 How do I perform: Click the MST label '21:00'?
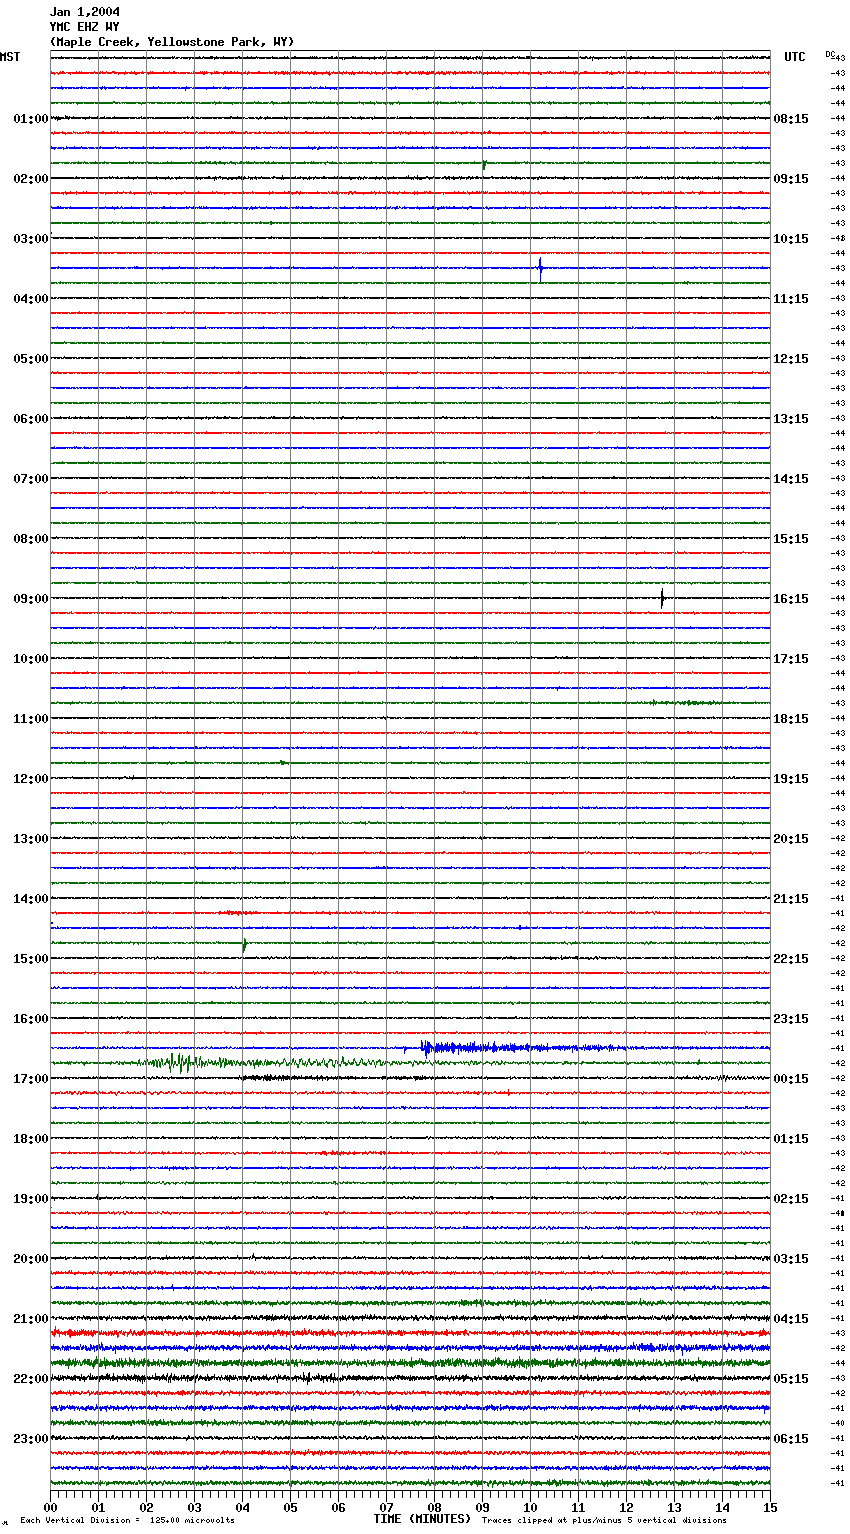click(x=31, y=1319)
